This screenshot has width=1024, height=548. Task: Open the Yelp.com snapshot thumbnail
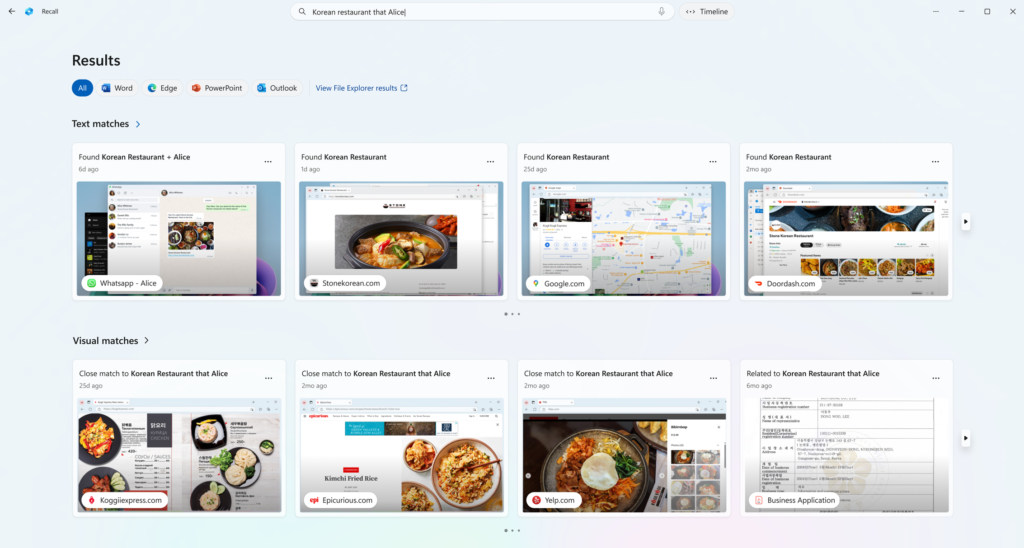point(625,455)
